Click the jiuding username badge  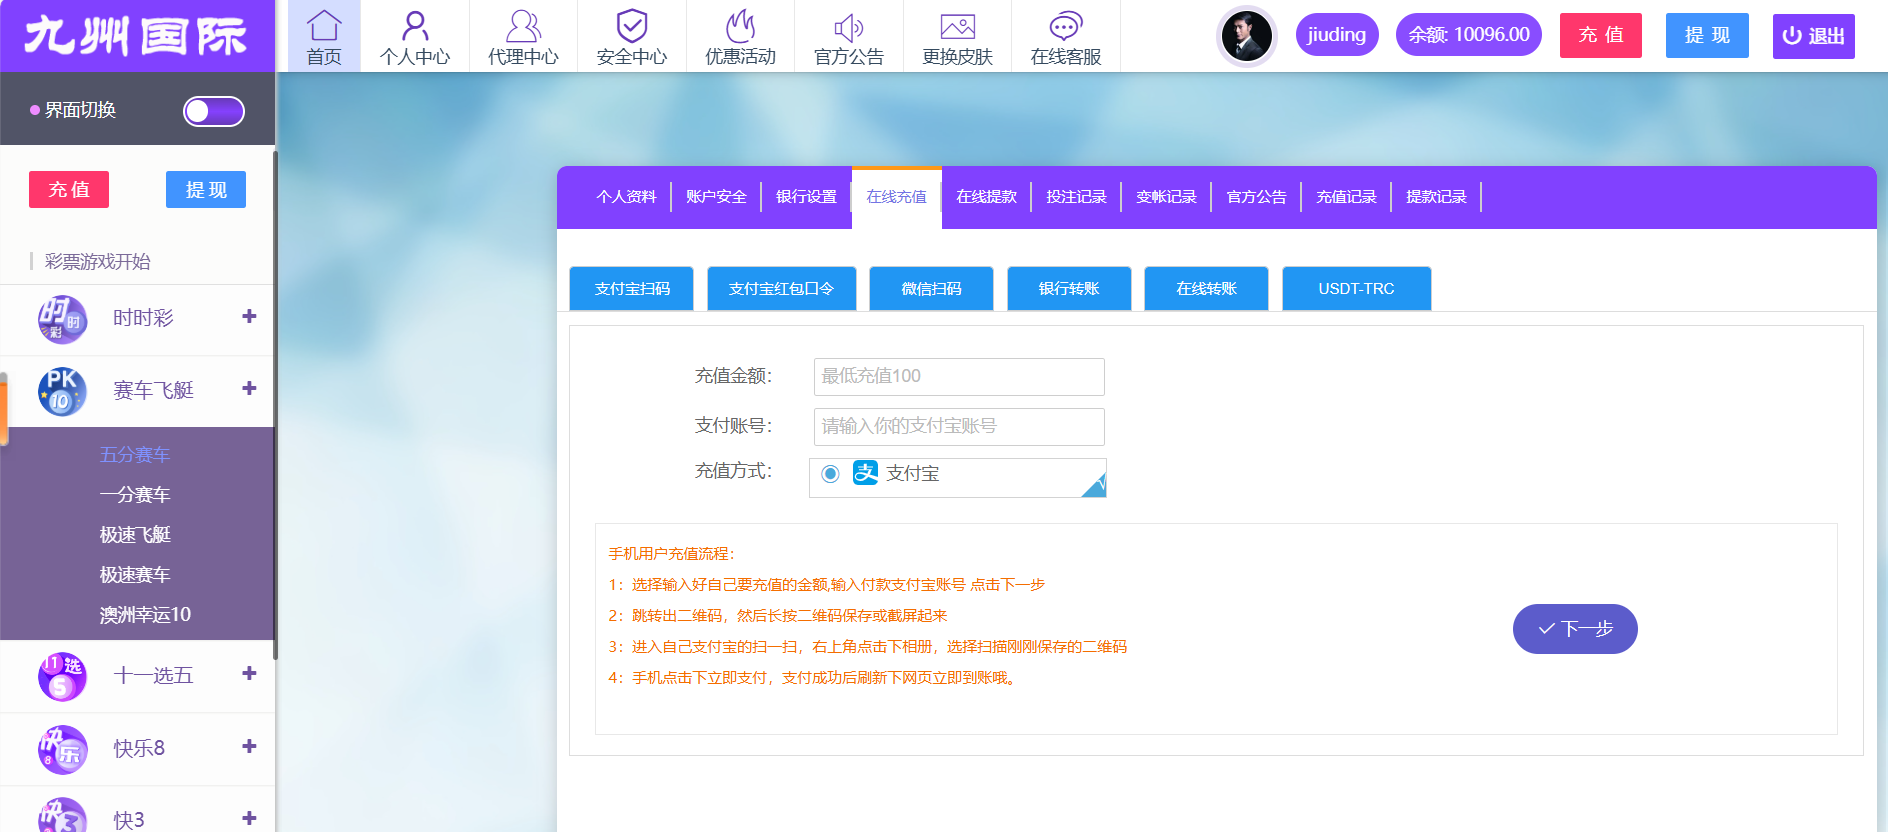coord(1337,35)
